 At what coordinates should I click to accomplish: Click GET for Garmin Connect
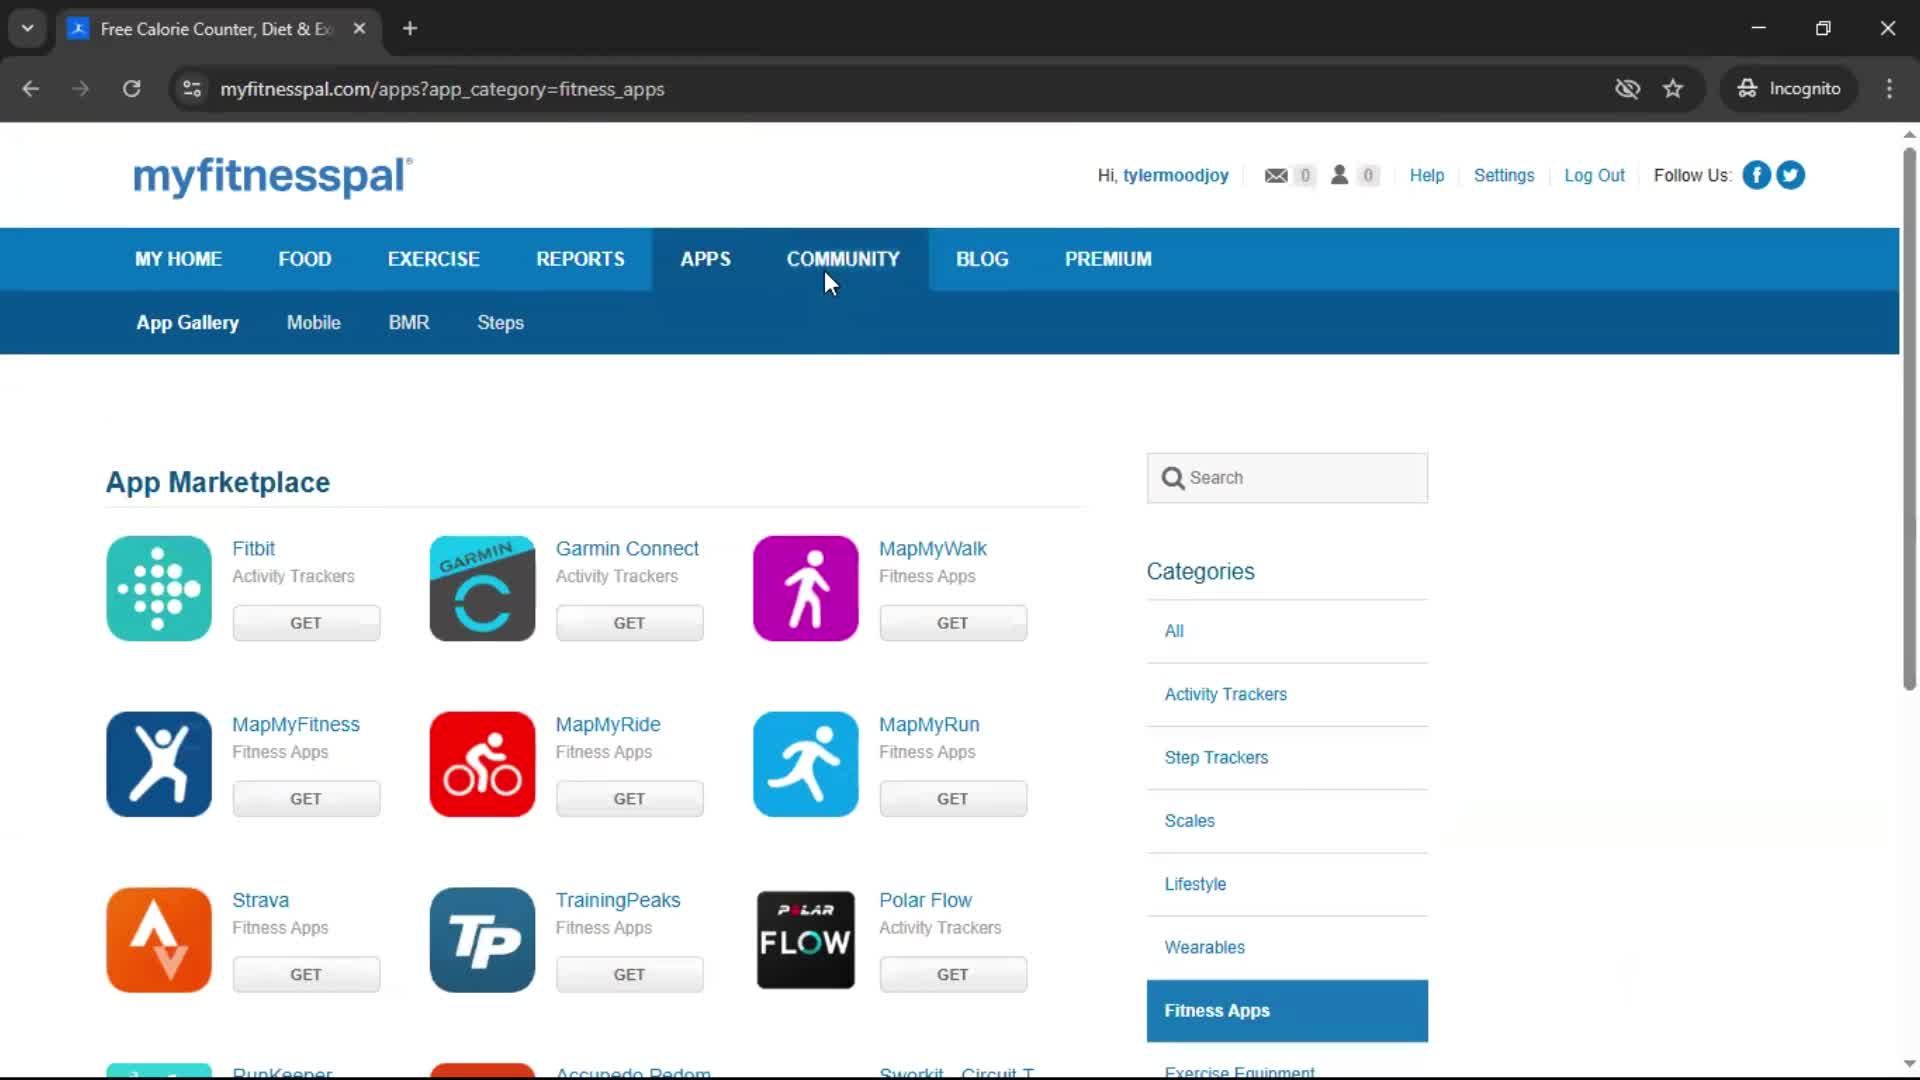point(629,623)
